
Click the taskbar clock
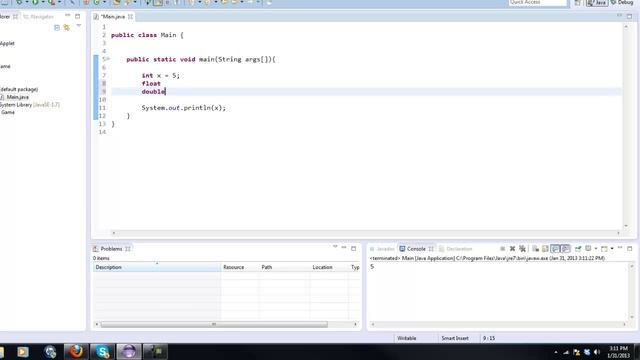pos(618,352)
